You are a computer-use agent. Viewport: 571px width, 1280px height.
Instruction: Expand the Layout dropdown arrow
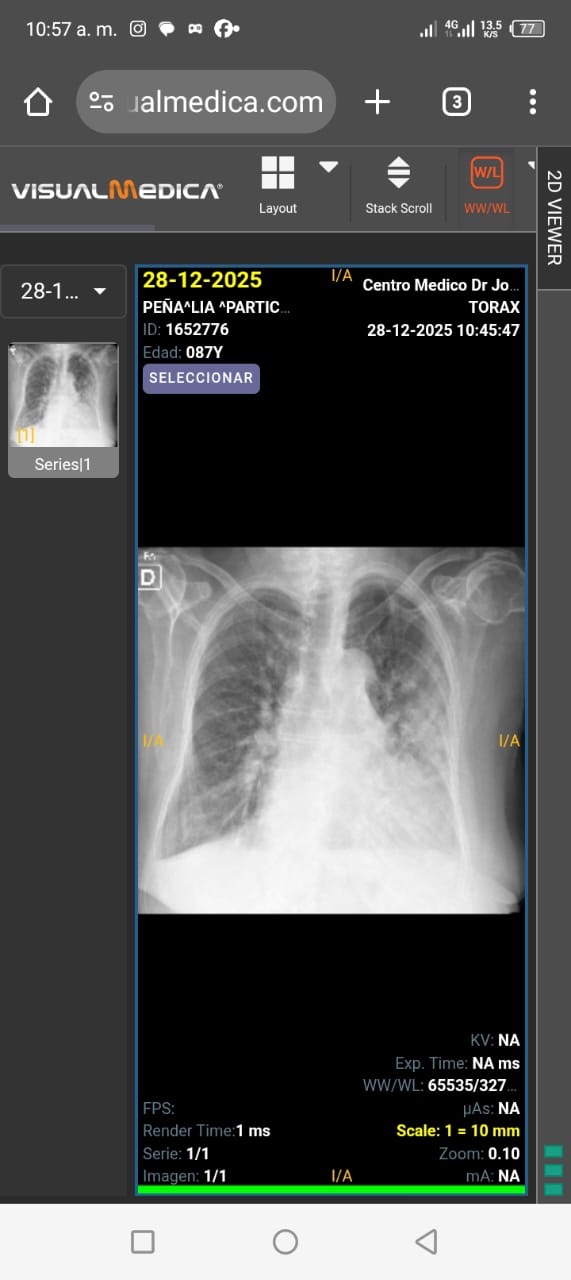[x=328, y=166]
